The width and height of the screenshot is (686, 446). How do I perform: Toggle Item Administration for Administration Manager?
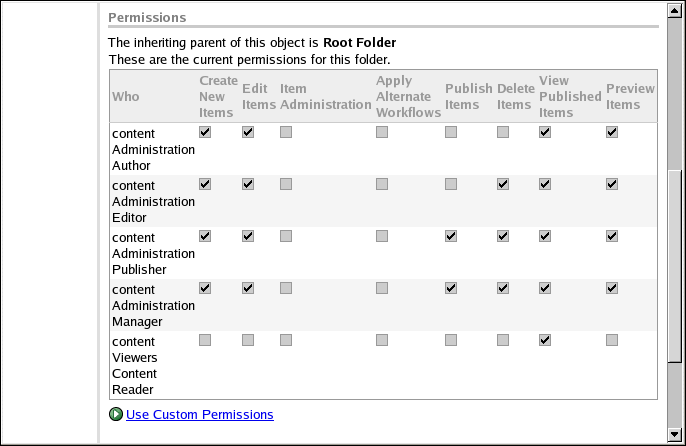click(x=286, y=288)
